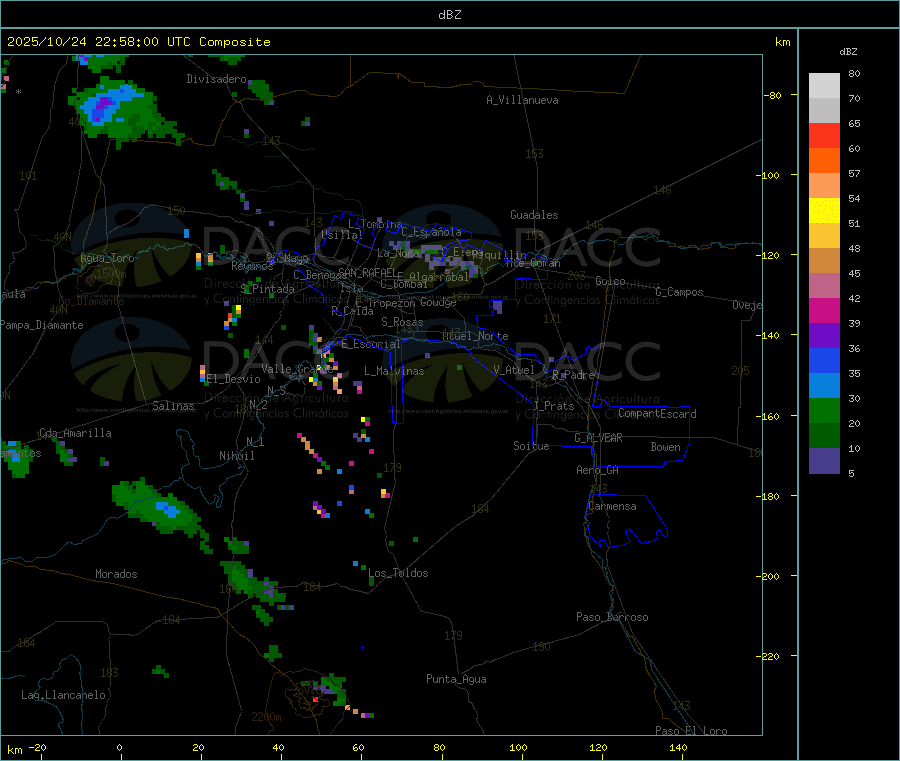Select the purple 36 dBZ legend swatch
The width and height of the screenshot is (900, 761).
[824, 336]
